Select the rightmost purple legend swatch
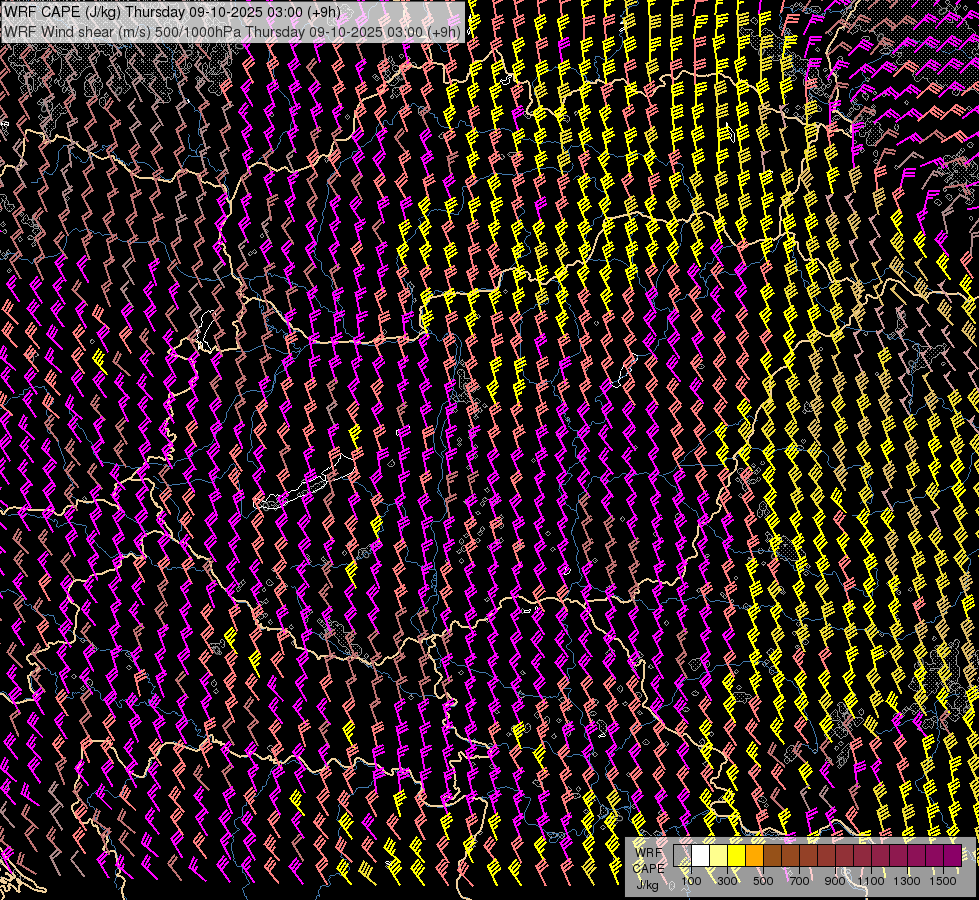This screenshot has height=900, width=979. point(953,855)
